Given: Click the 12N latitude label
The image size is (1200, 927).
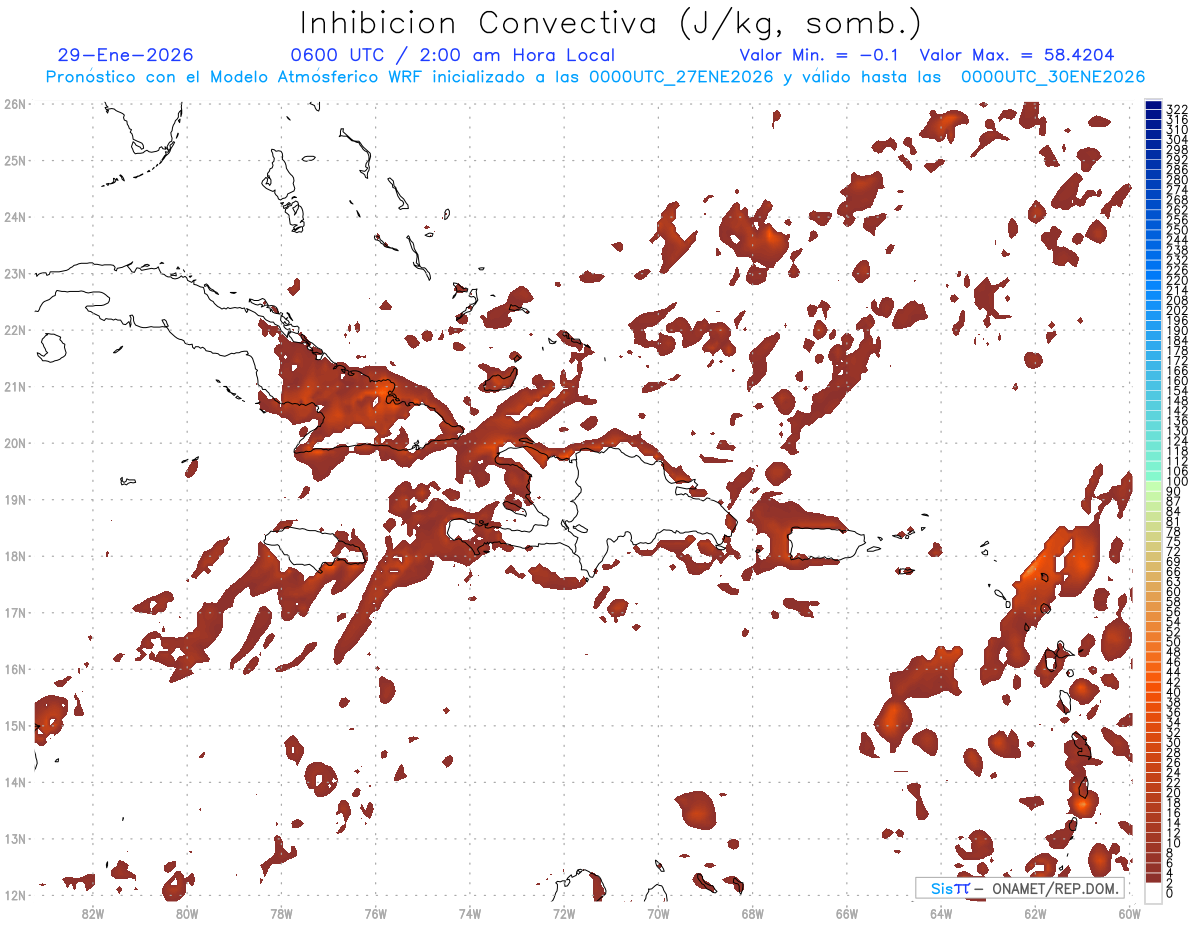Looking at the screenshot, I should coord(15,895).
